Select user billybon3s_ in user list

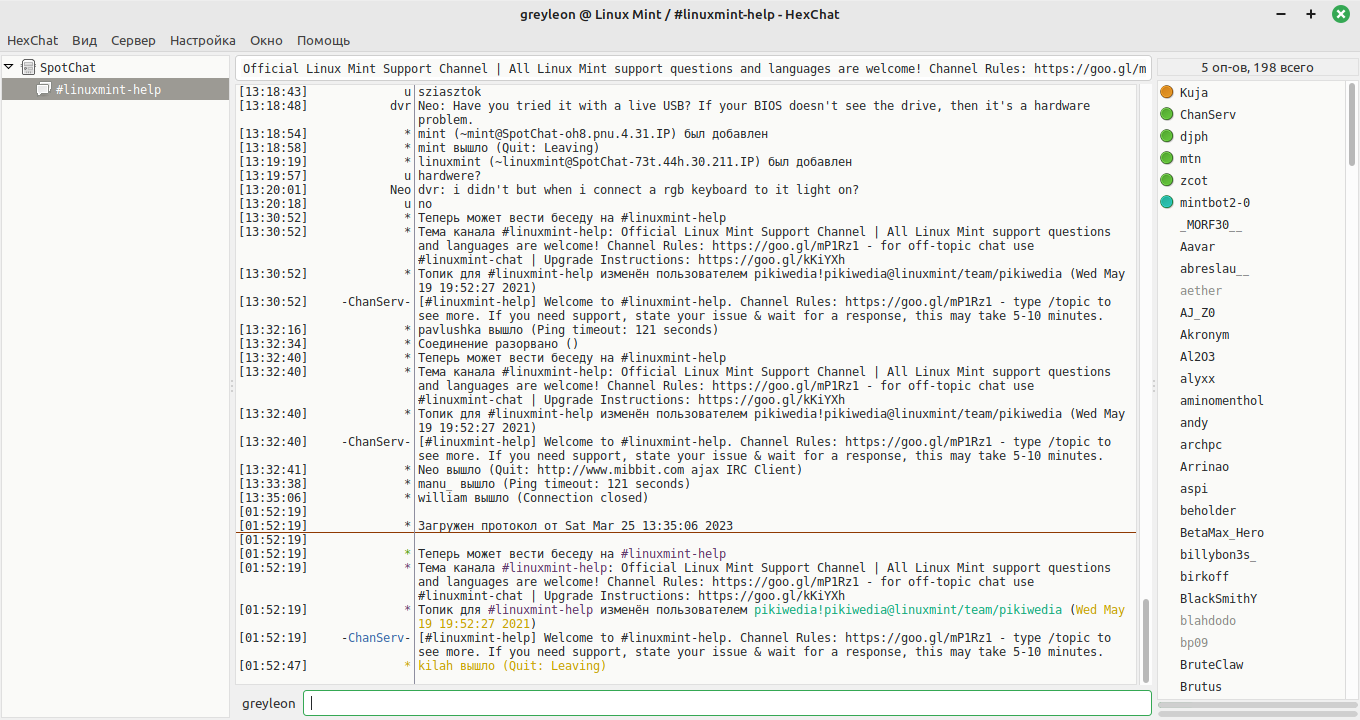pos(1218,554)
